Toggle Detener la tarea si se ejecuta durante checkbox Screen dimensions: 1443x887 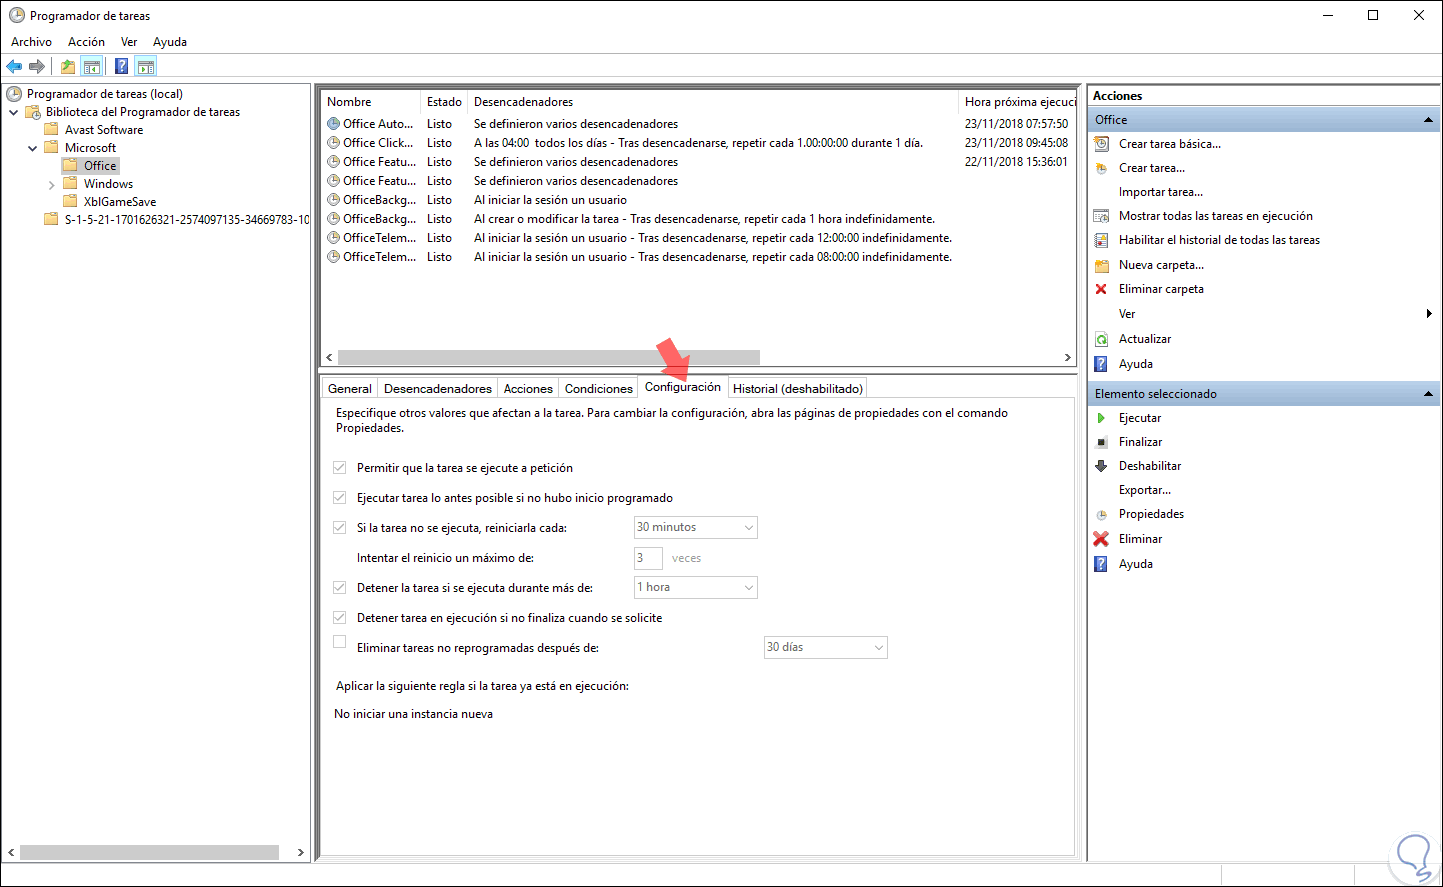pyautogui.click(x=340, y=587)
